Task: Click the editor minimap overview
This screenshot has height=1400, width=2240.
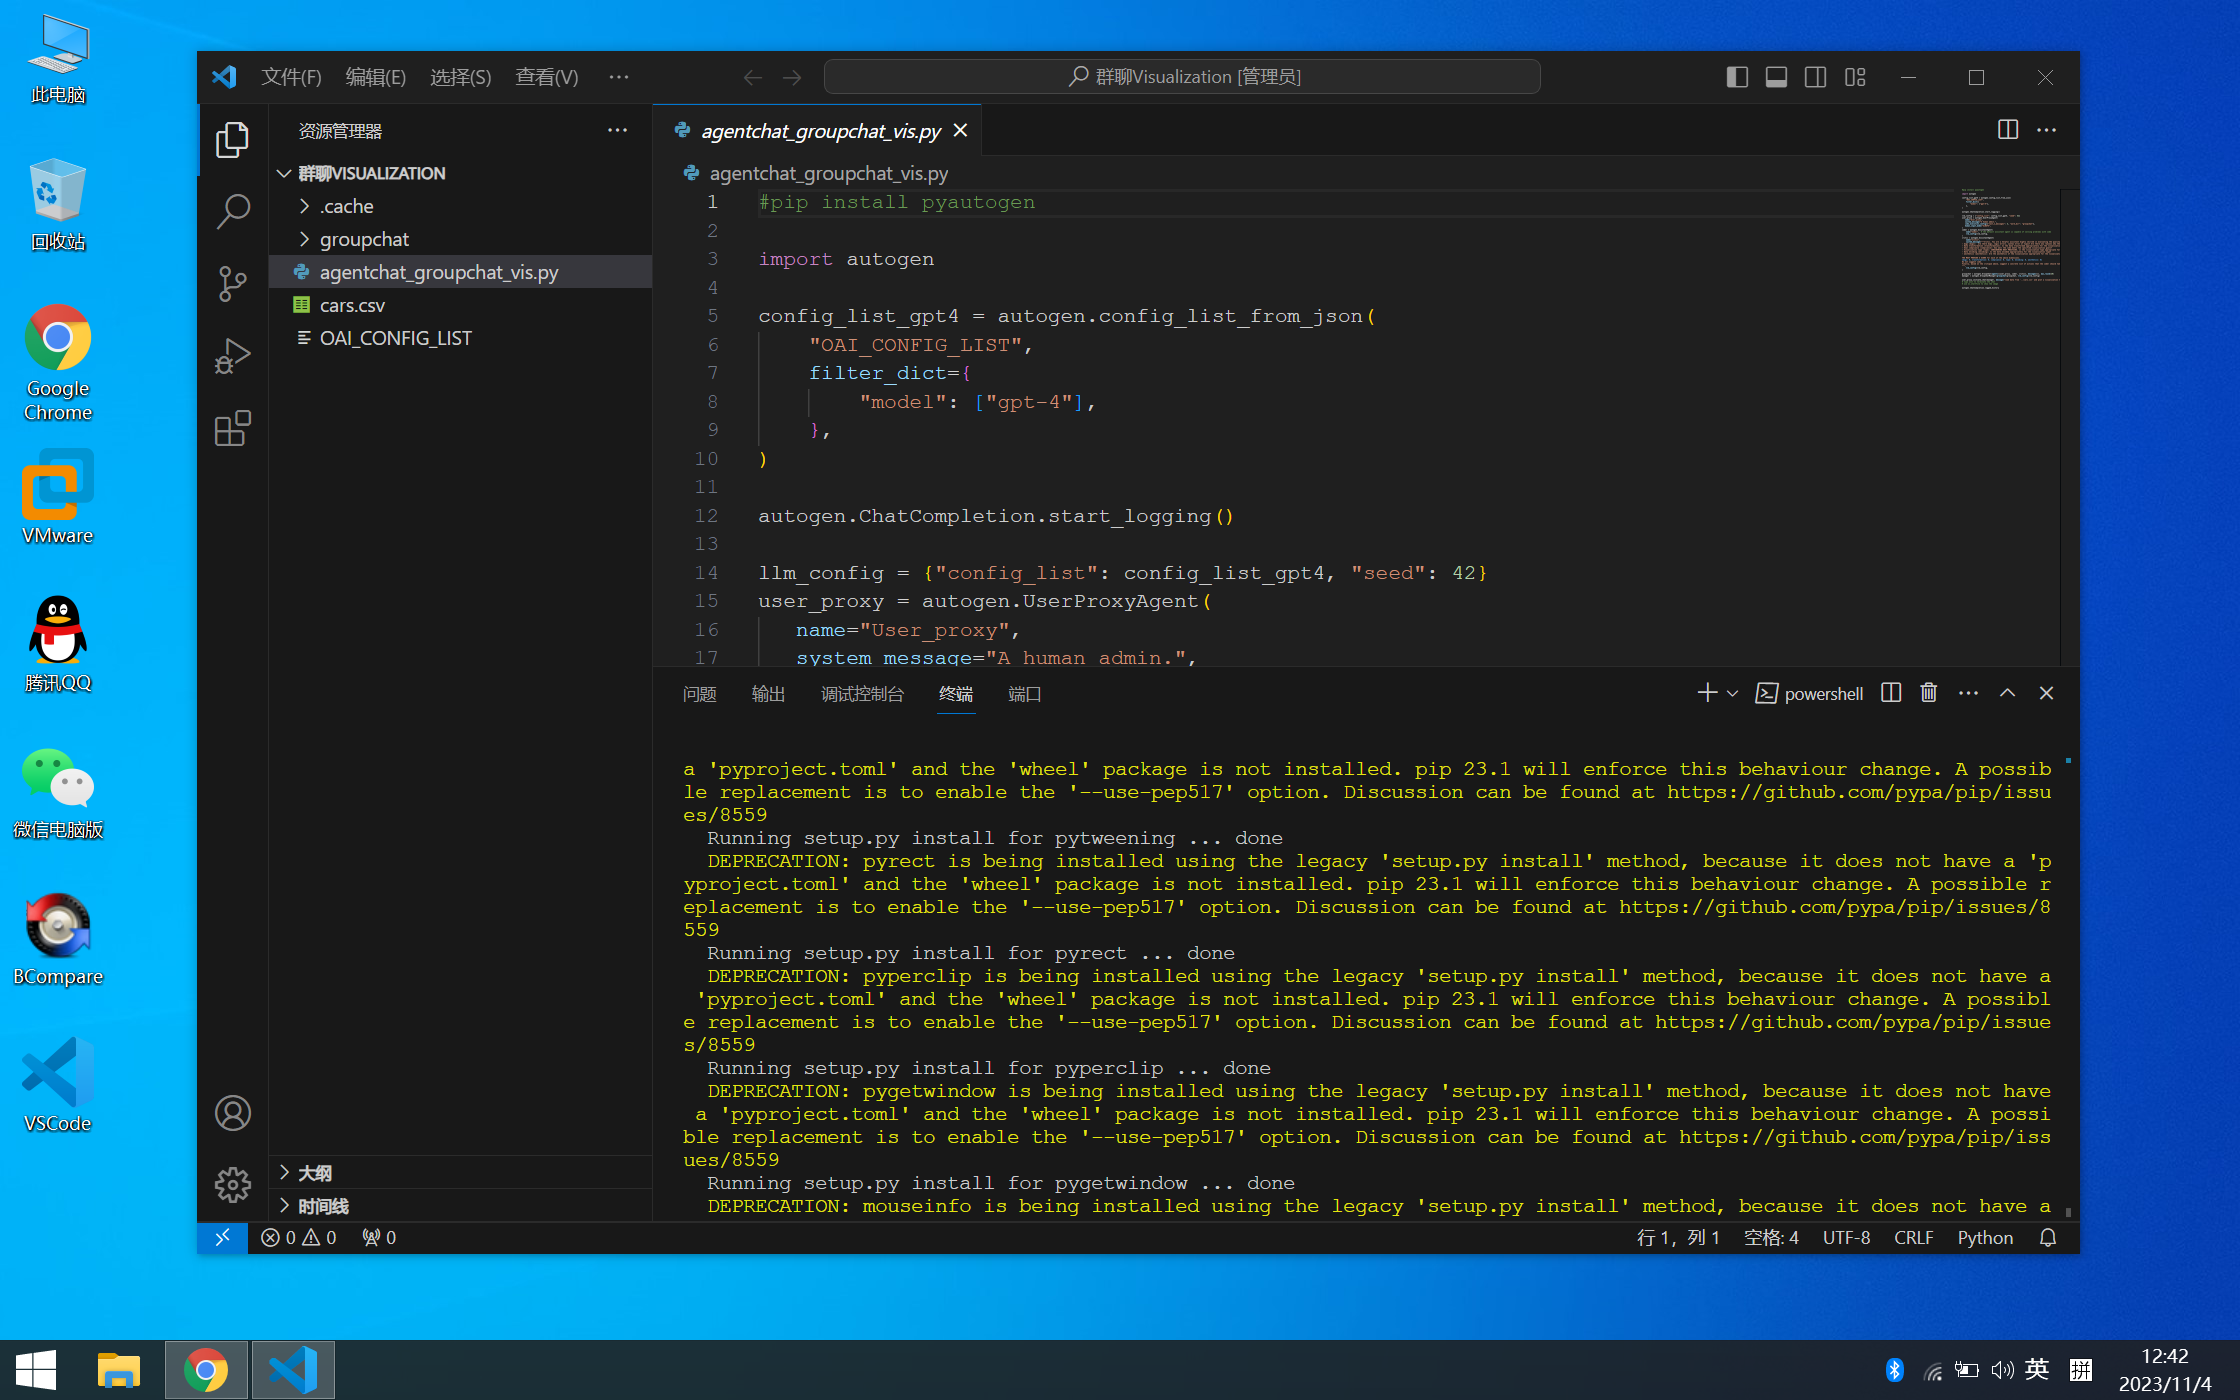Action: point(2008,240)
